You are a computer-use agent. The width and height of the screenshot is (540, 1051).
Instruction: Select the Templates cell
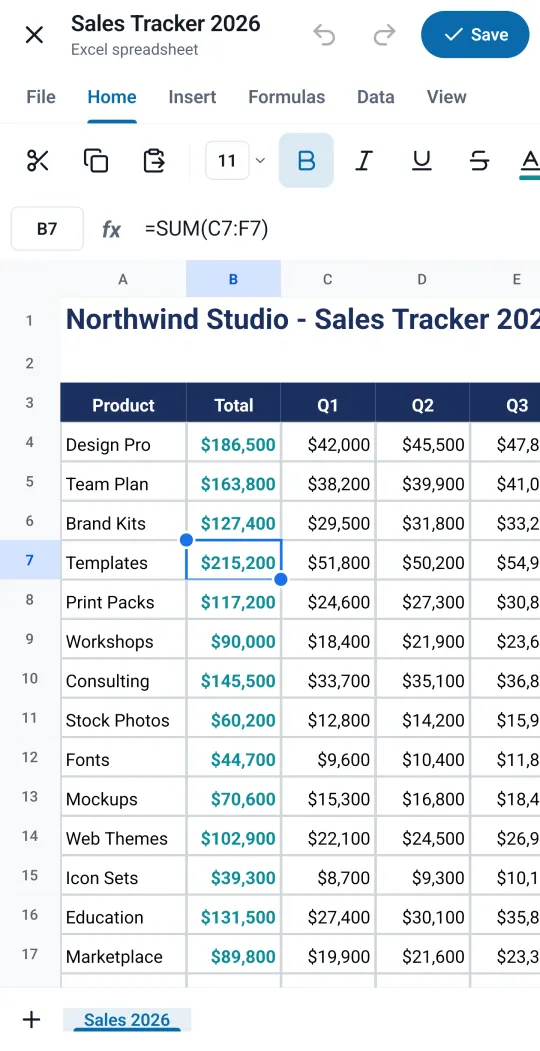pos(123,562)
